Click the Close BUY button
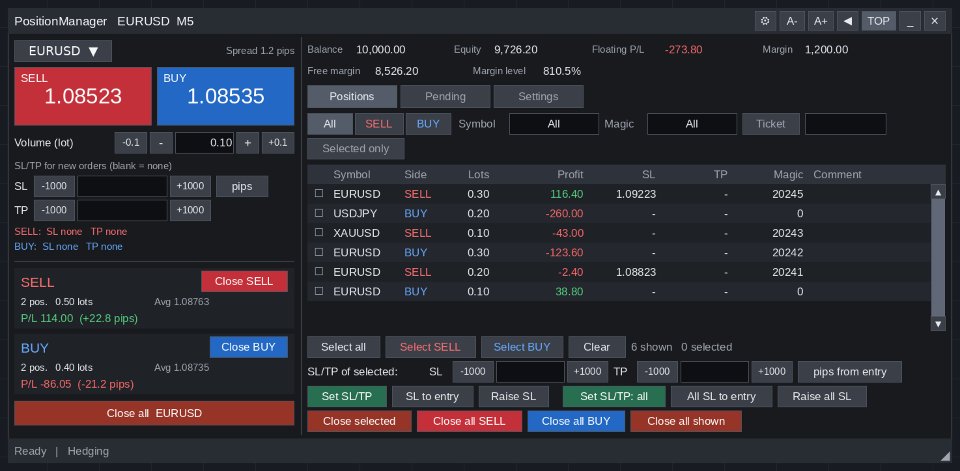 point(249,347)
